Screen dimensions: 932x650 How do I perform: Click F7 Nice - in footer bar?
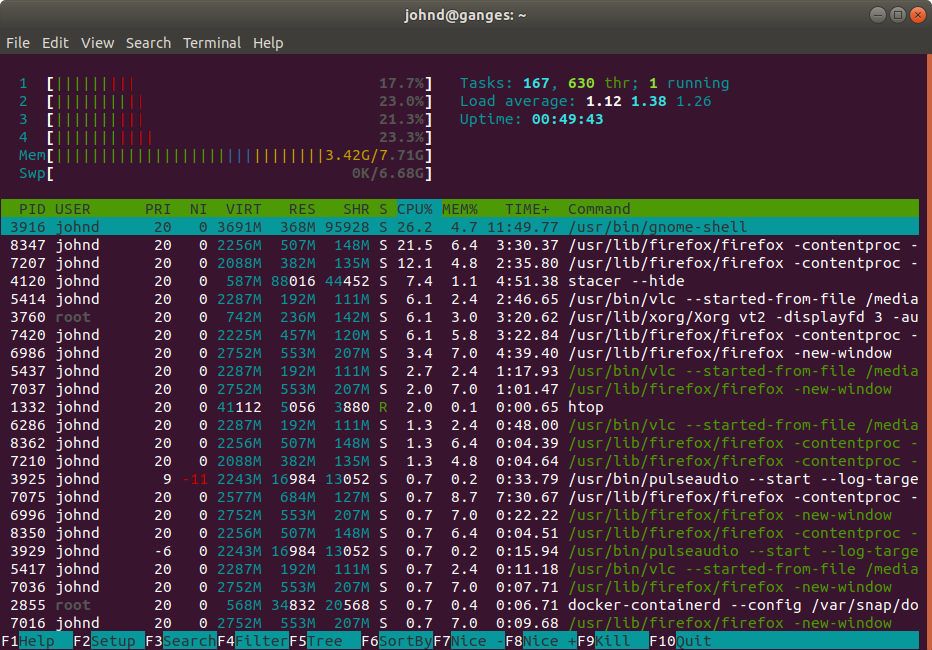(469, 641)
